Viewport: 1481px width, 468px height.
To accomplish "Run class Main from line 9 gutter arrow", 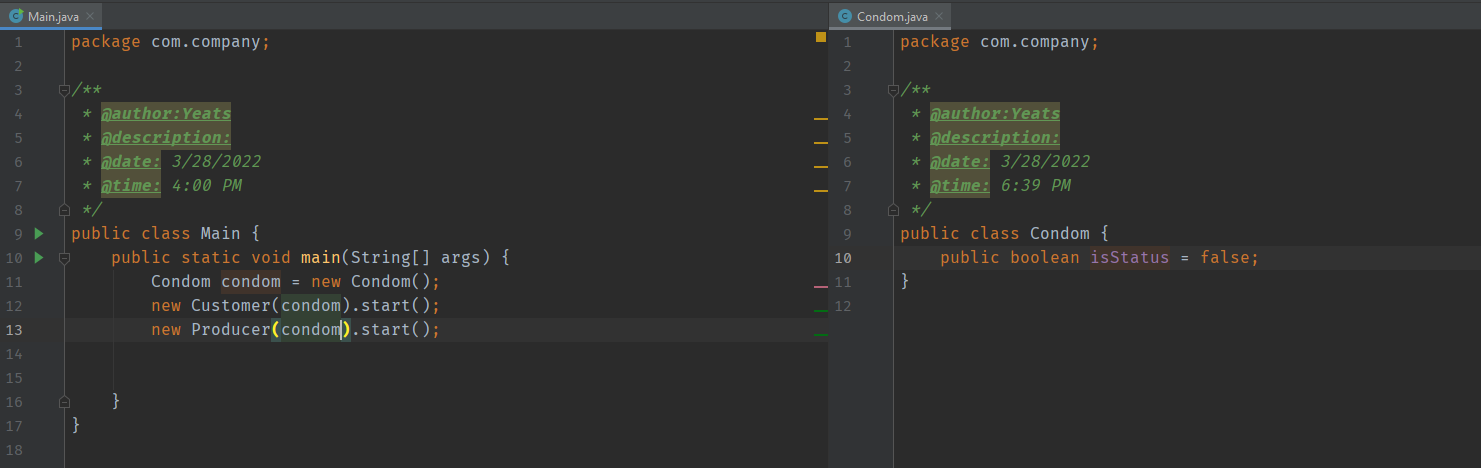I will (39, 234).
